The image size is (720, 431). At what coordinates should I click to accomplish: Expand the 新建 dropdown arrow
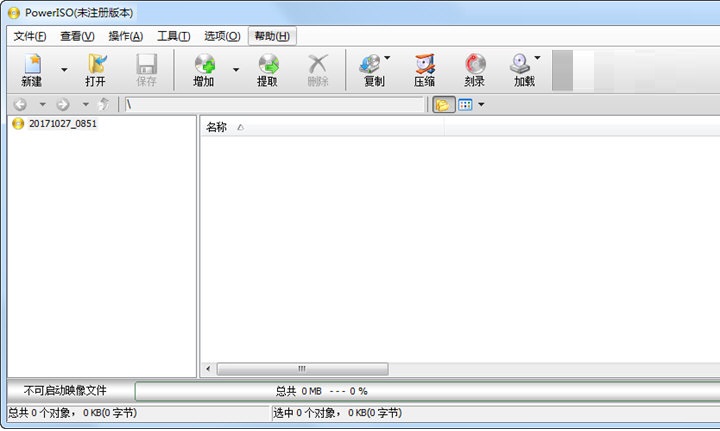(x=64, y=70)
